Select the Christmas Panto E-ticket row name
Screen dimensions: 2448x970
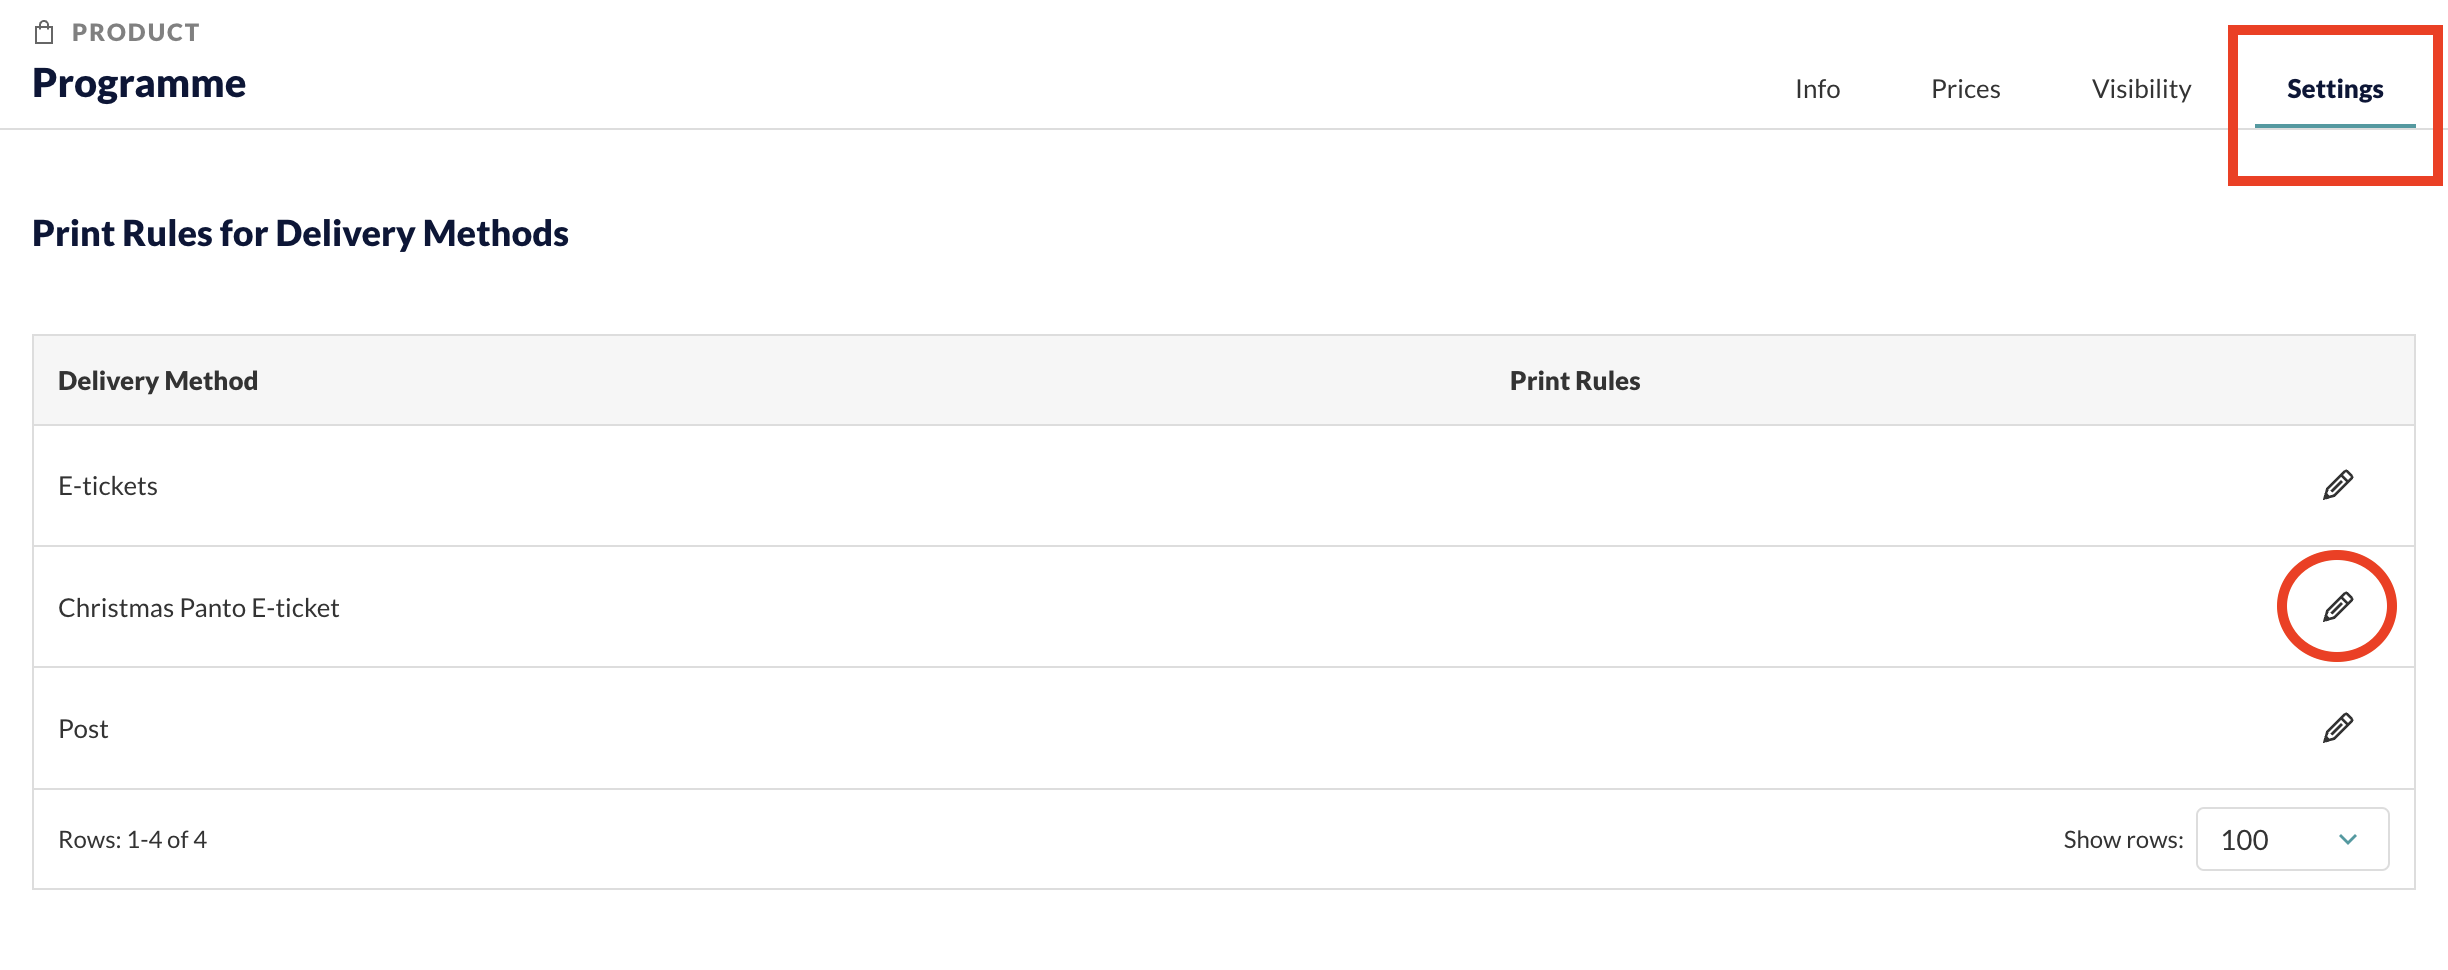198,608
